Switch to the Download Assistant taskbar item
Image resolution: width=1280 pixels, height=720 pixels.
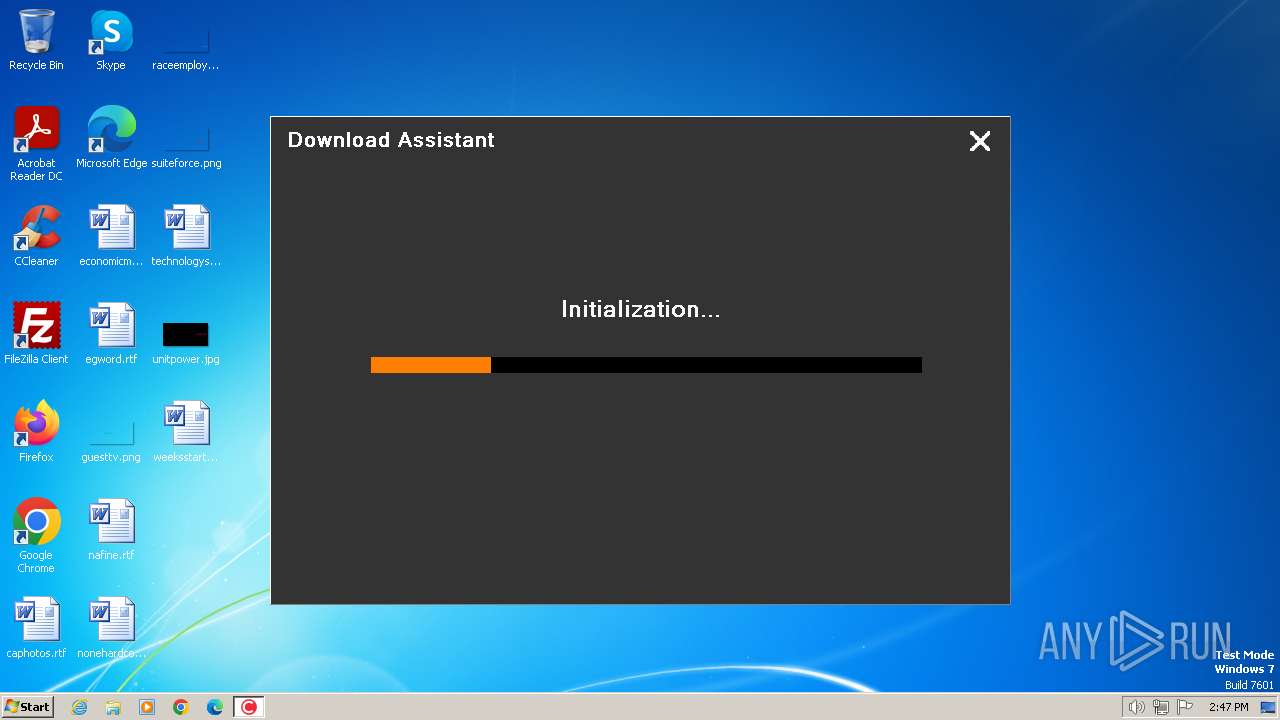coord(248,707)
